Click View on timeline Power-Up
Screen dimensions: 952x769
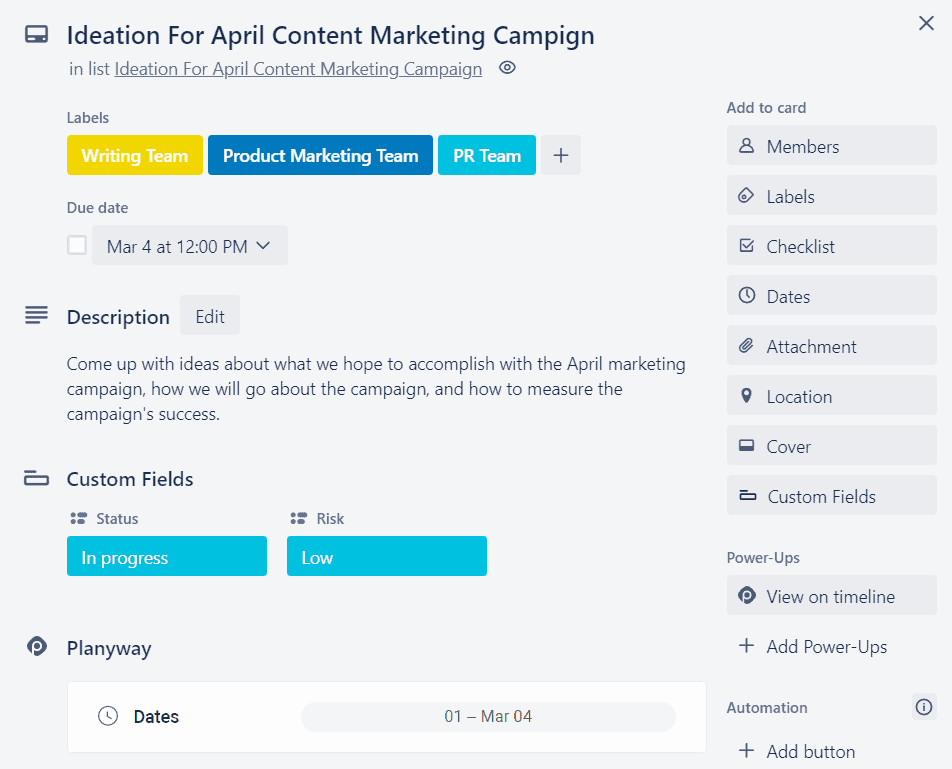click(x=831, y=595)
